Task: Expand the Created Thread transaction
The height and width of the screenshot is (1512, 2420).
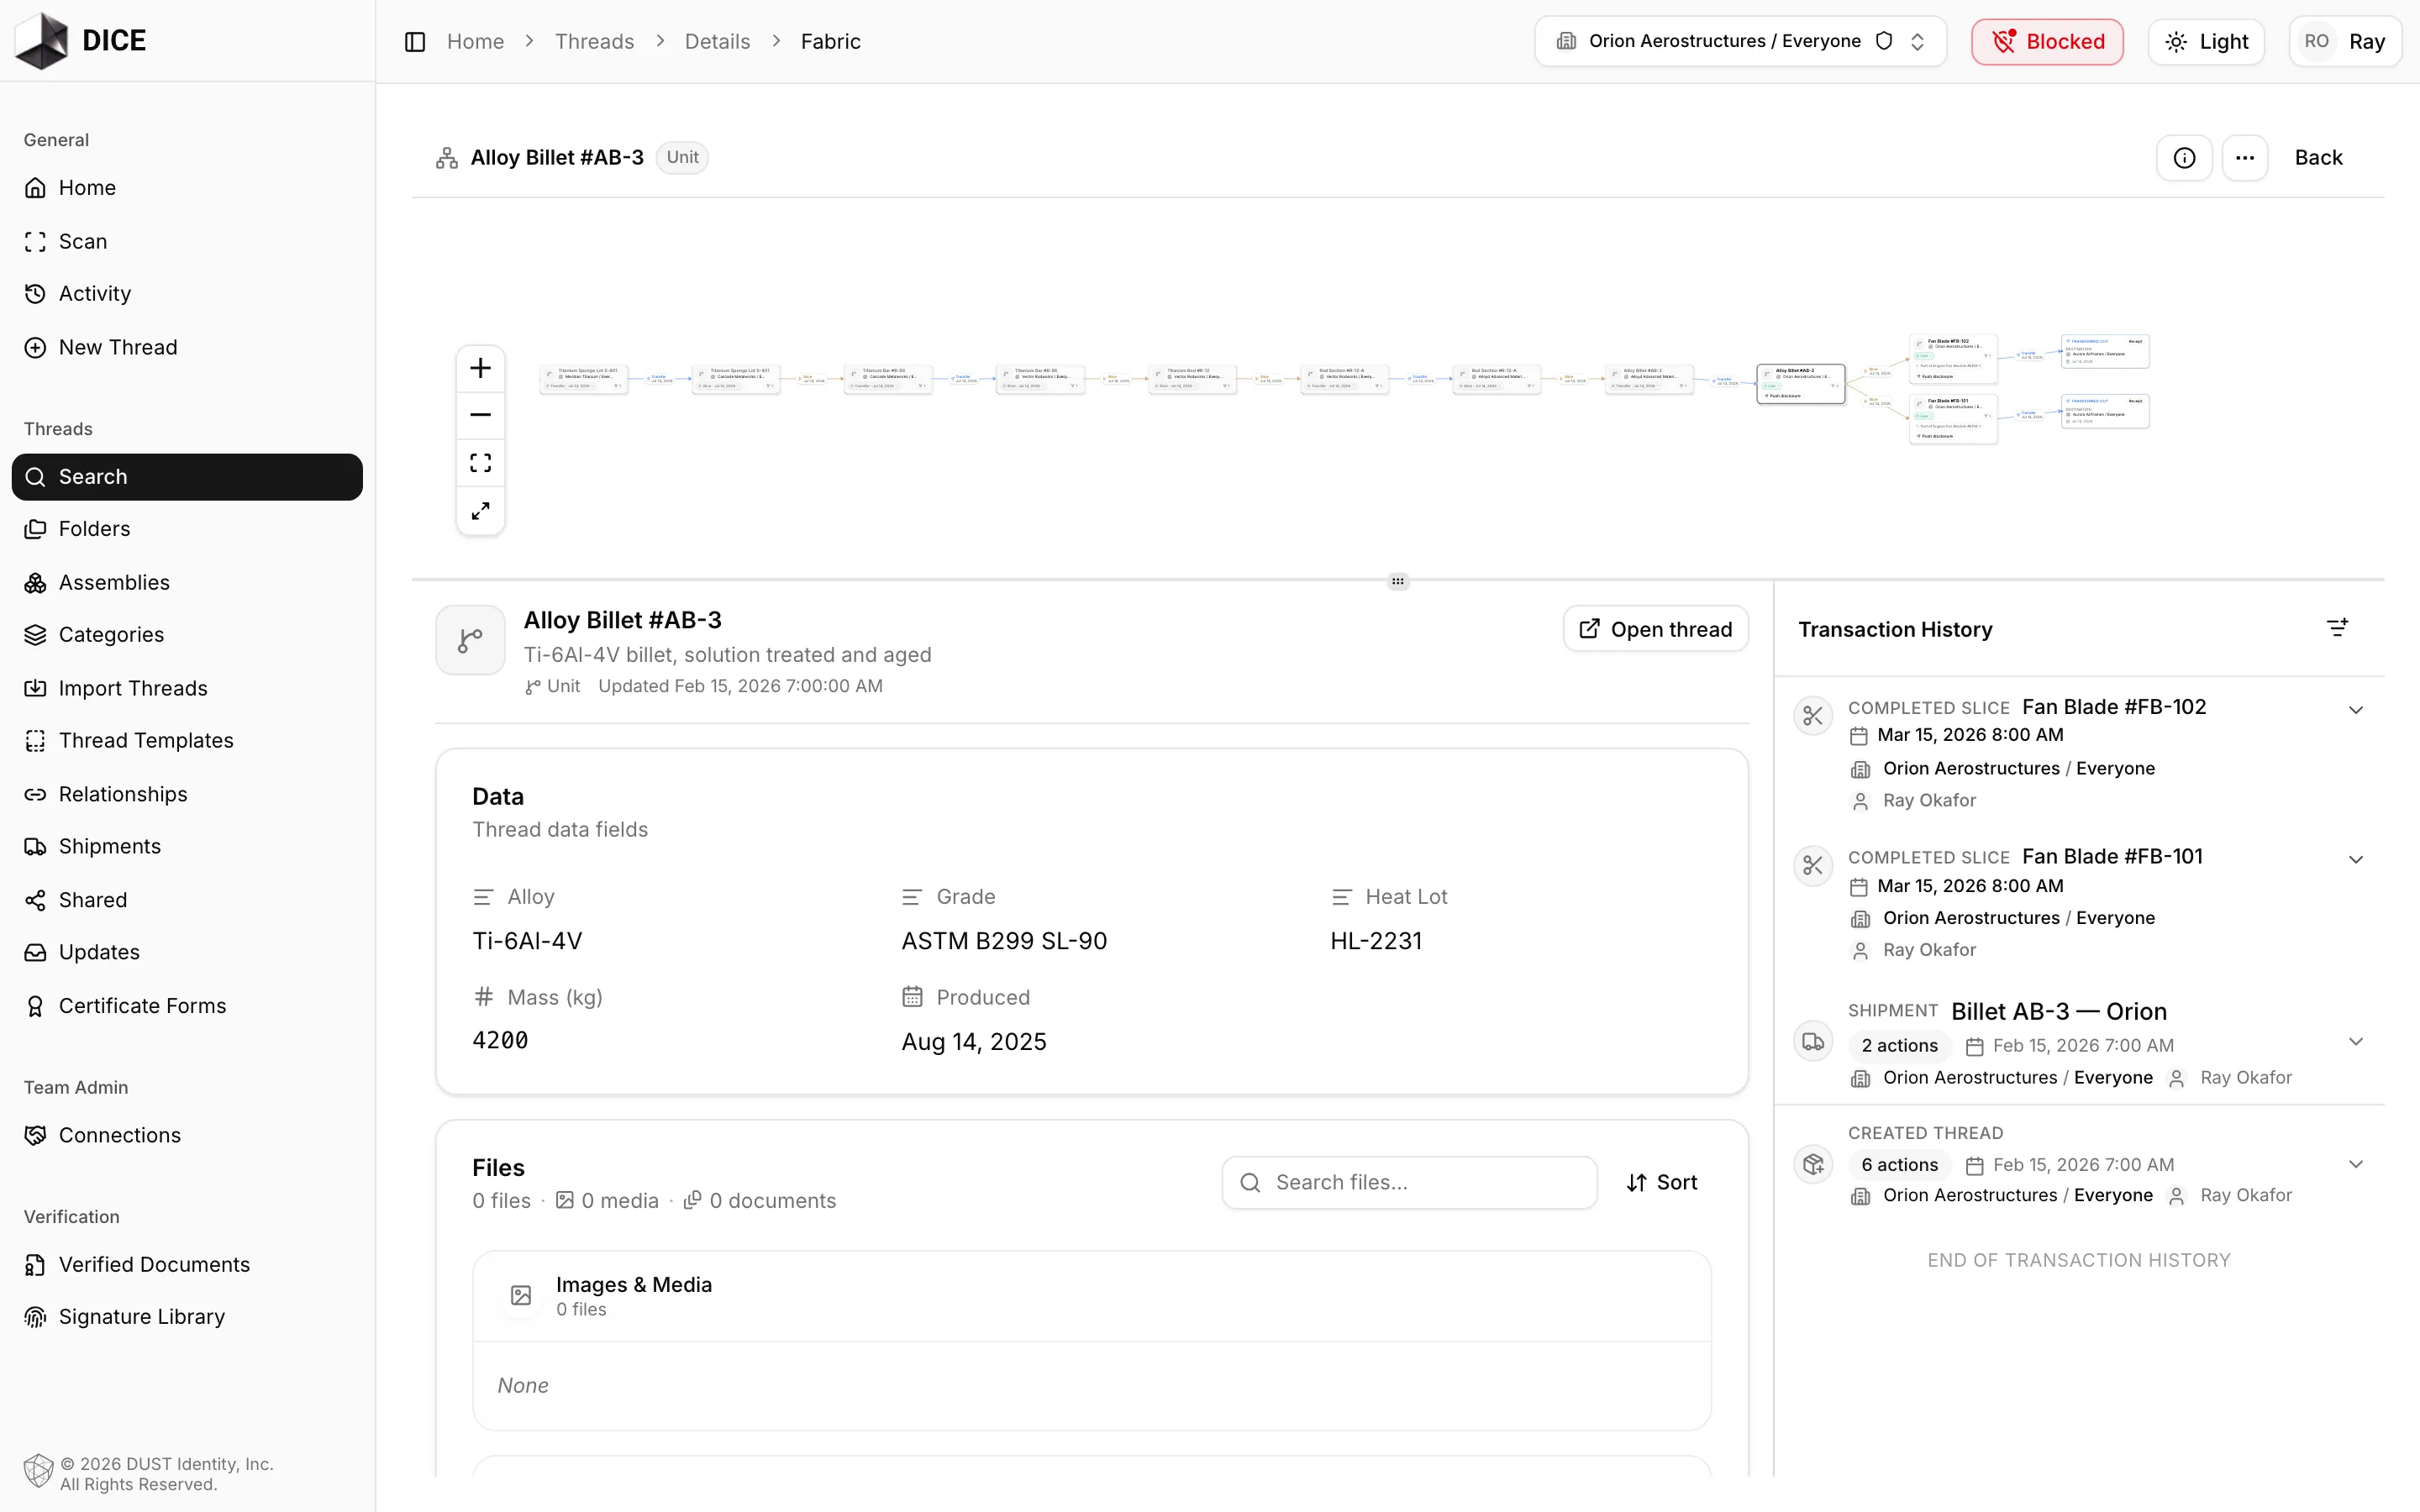Action: click(x=2355, y=1164)
